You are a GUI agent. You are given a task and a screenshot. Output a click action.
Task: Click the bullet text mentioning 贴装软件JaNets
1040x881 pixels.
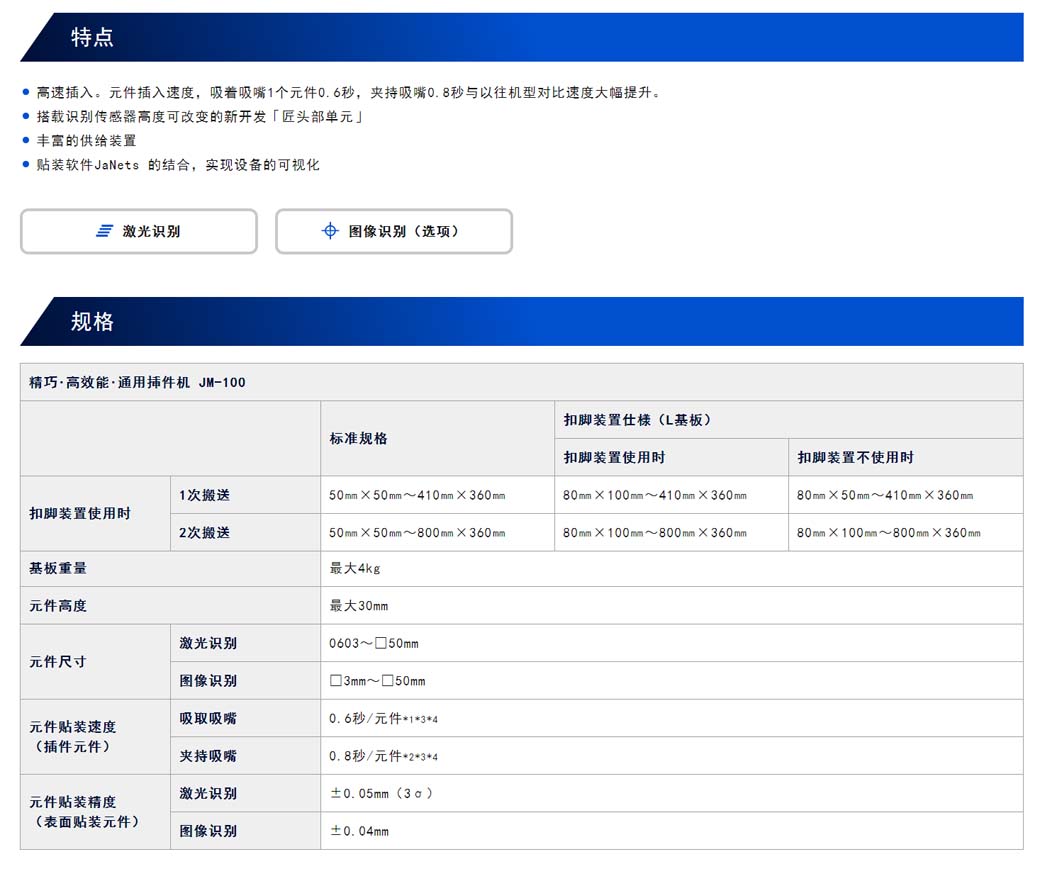coord(178,165)
